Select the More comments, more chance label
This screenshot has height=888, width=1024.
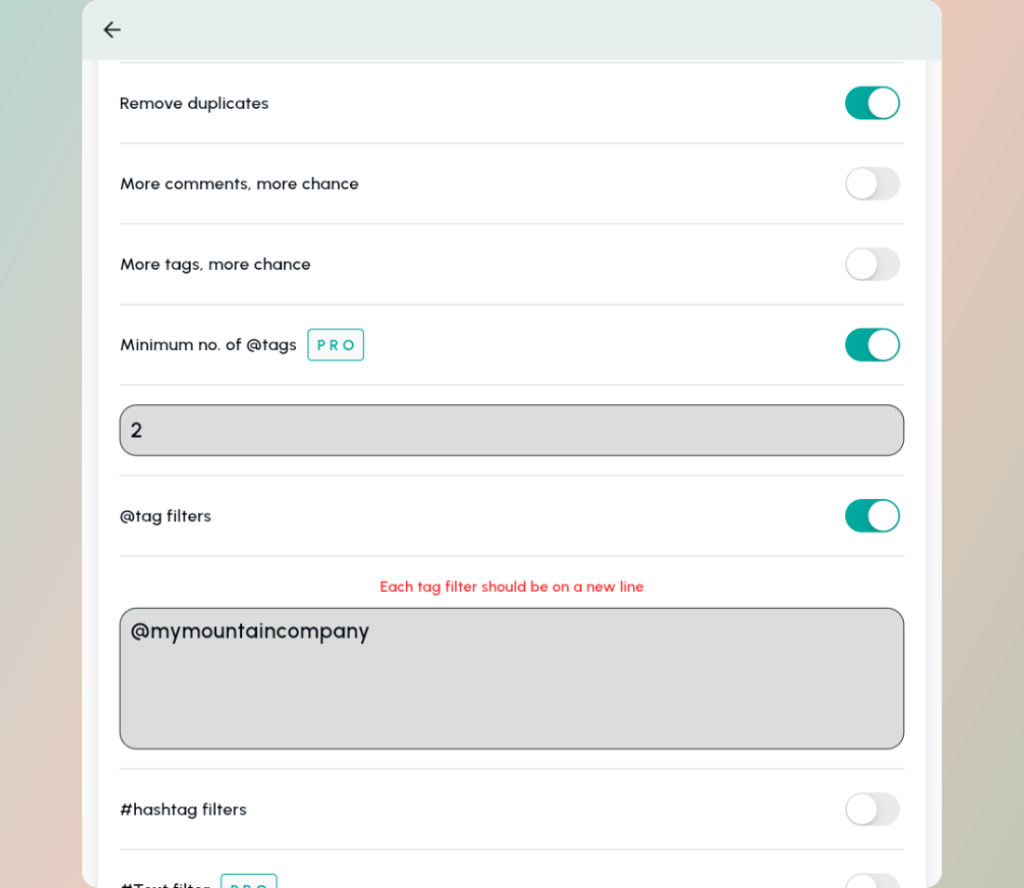coord(239,184)
